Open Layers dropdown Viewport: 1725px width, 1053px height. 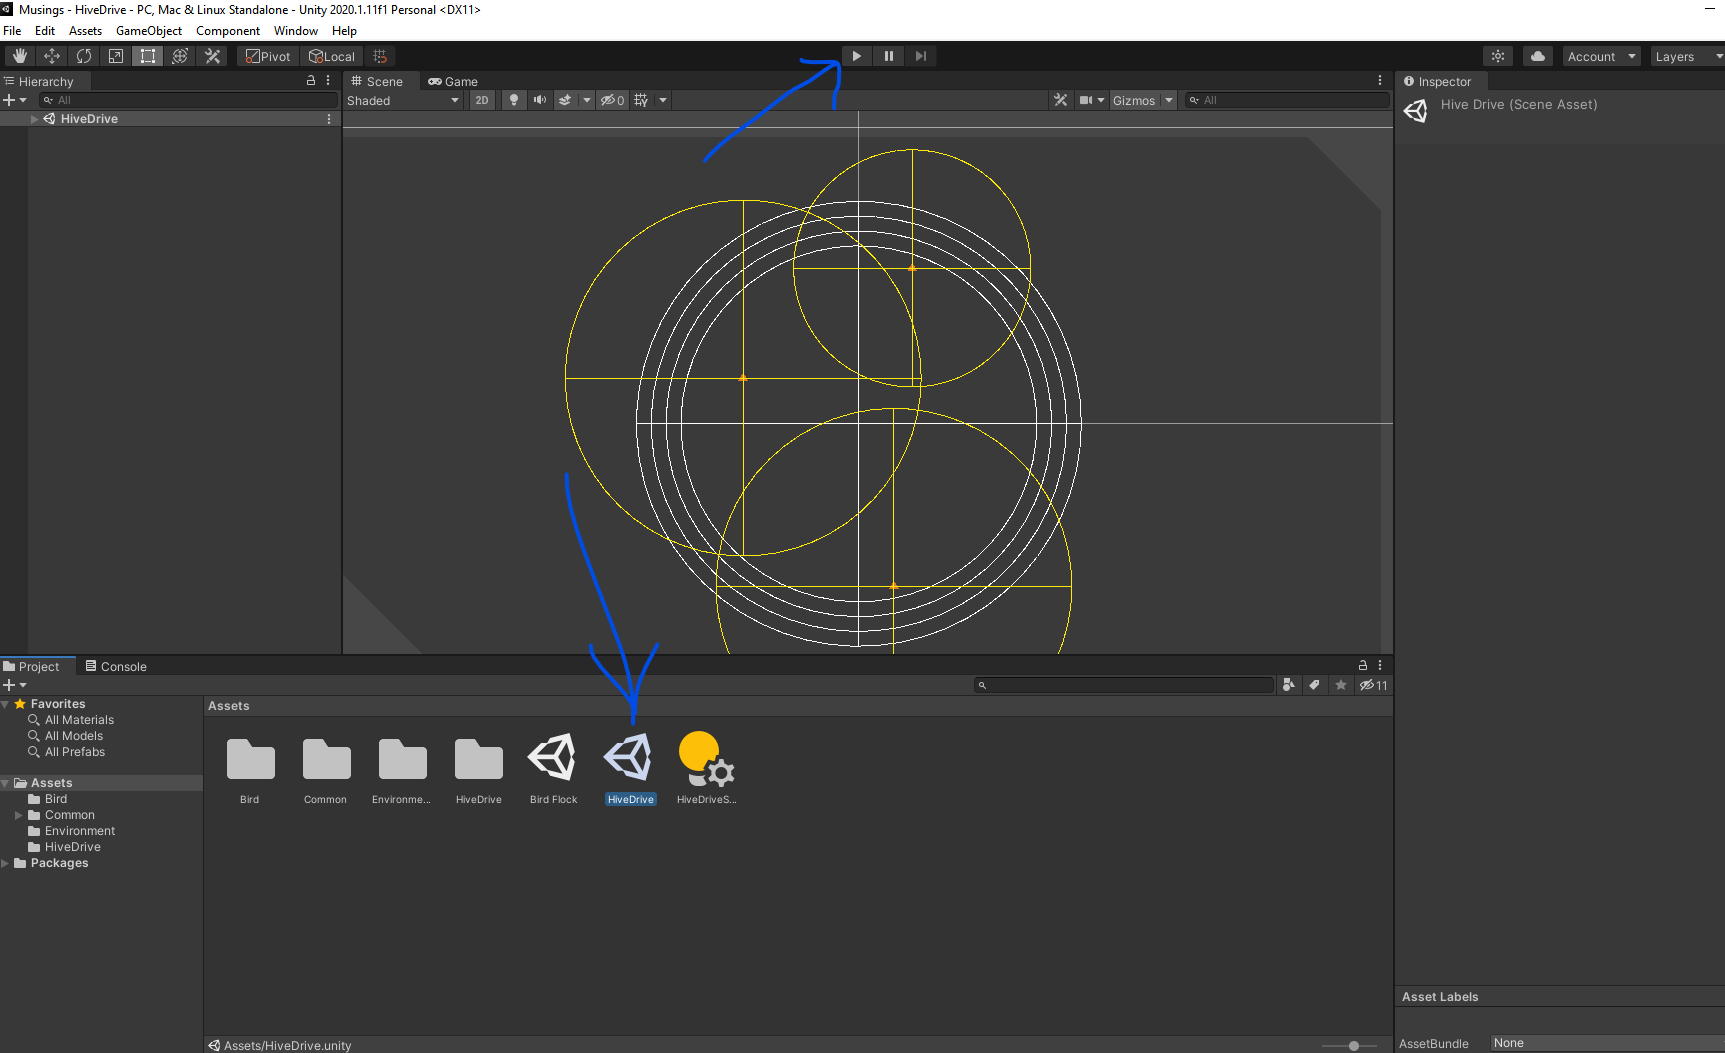[1687, 56]
